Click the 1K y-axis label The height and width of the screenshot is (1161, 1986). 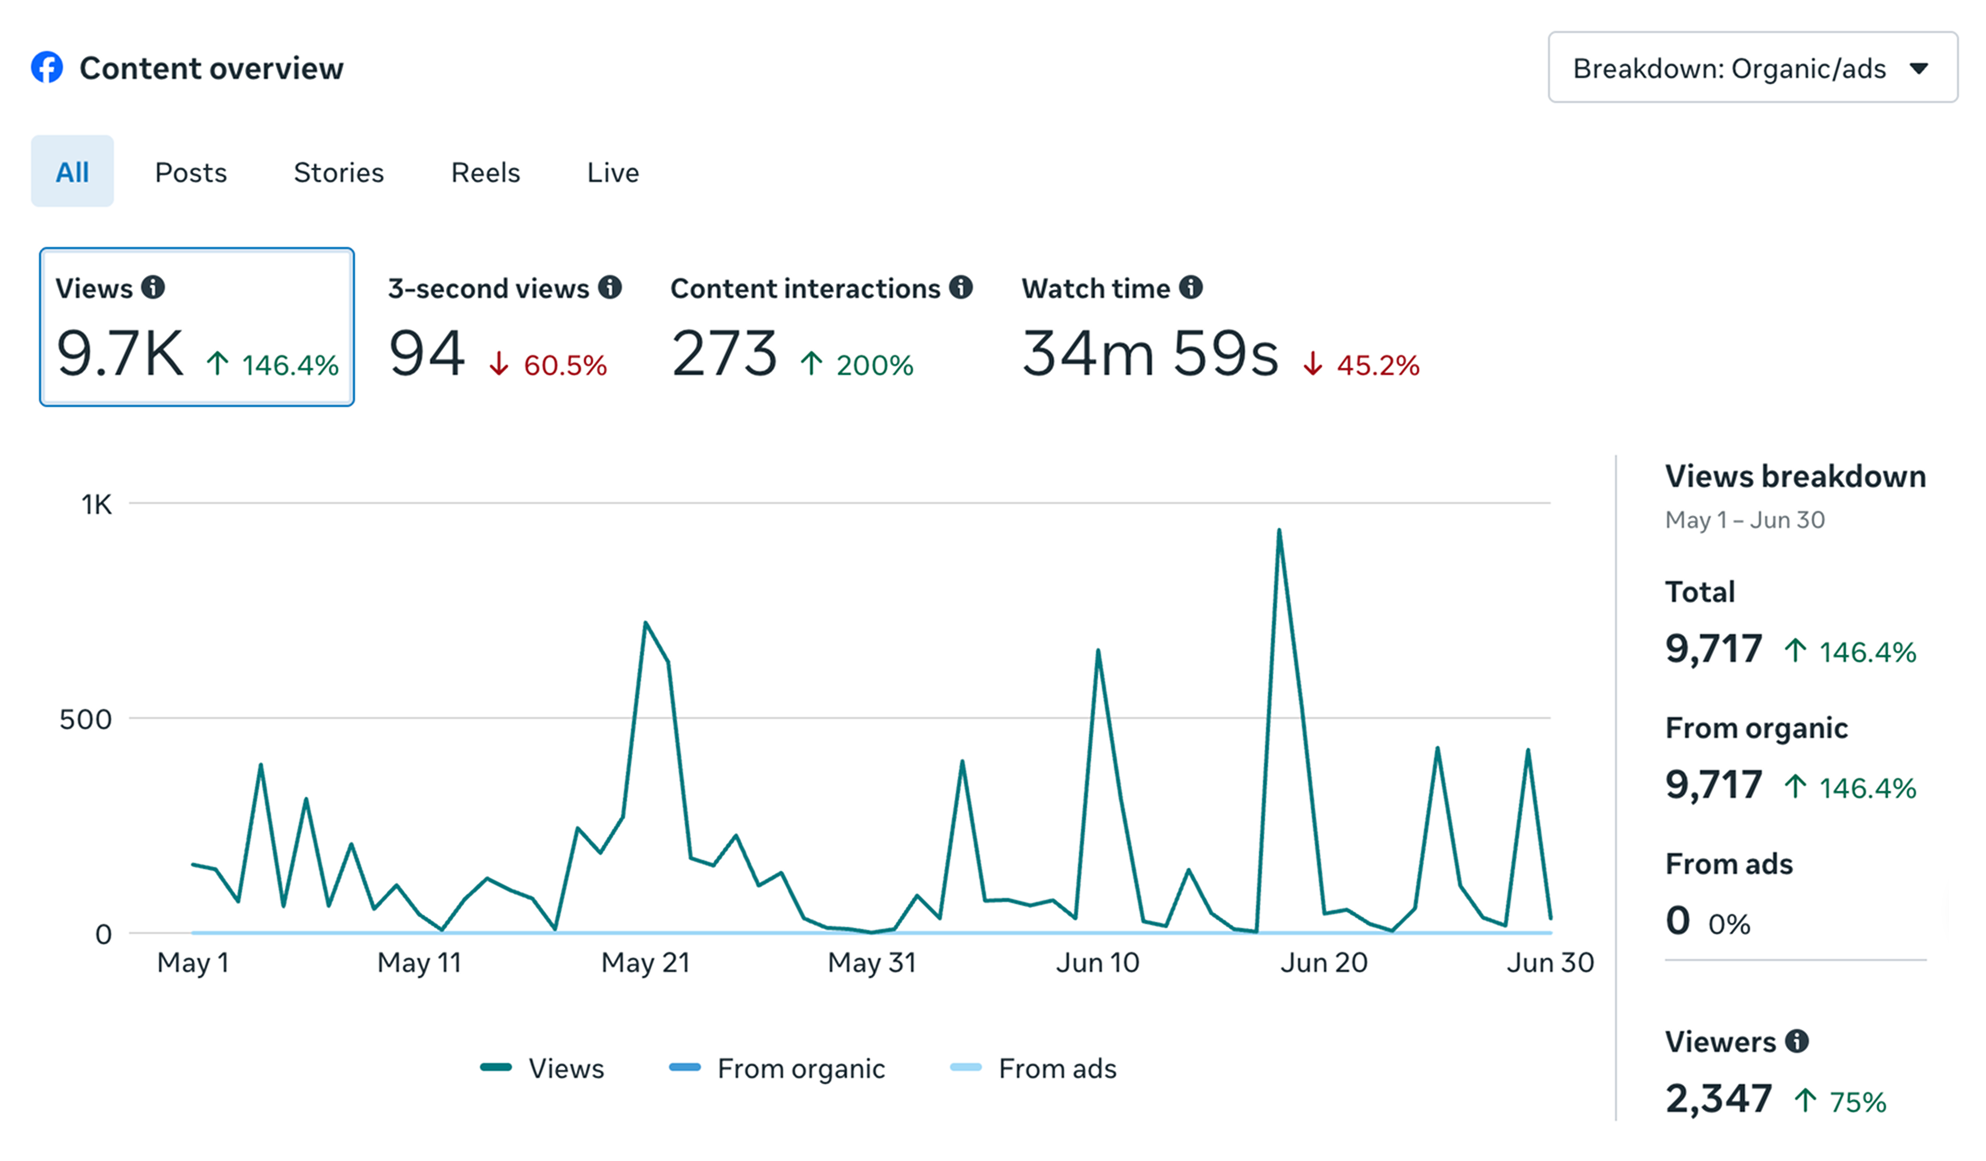click(97, 505)
